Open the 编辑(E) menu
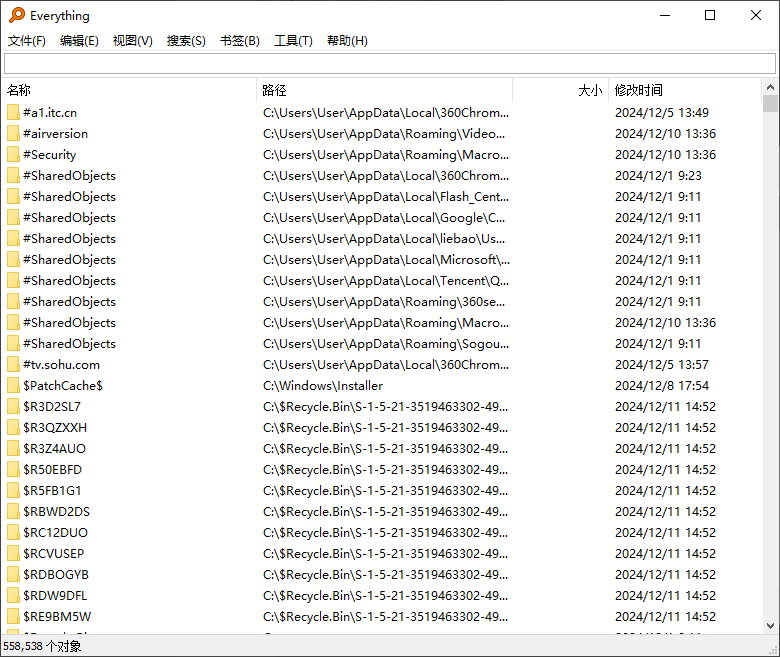This screenshot has height=657, width=780. 79,41
